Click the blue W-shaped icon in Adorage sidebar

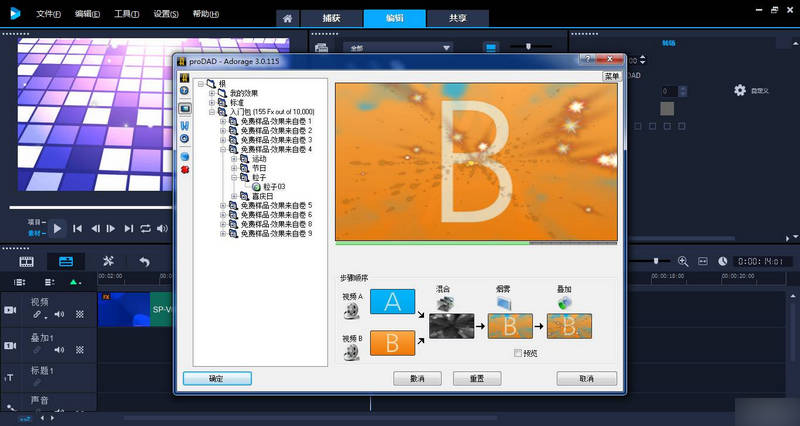[185, 126]
